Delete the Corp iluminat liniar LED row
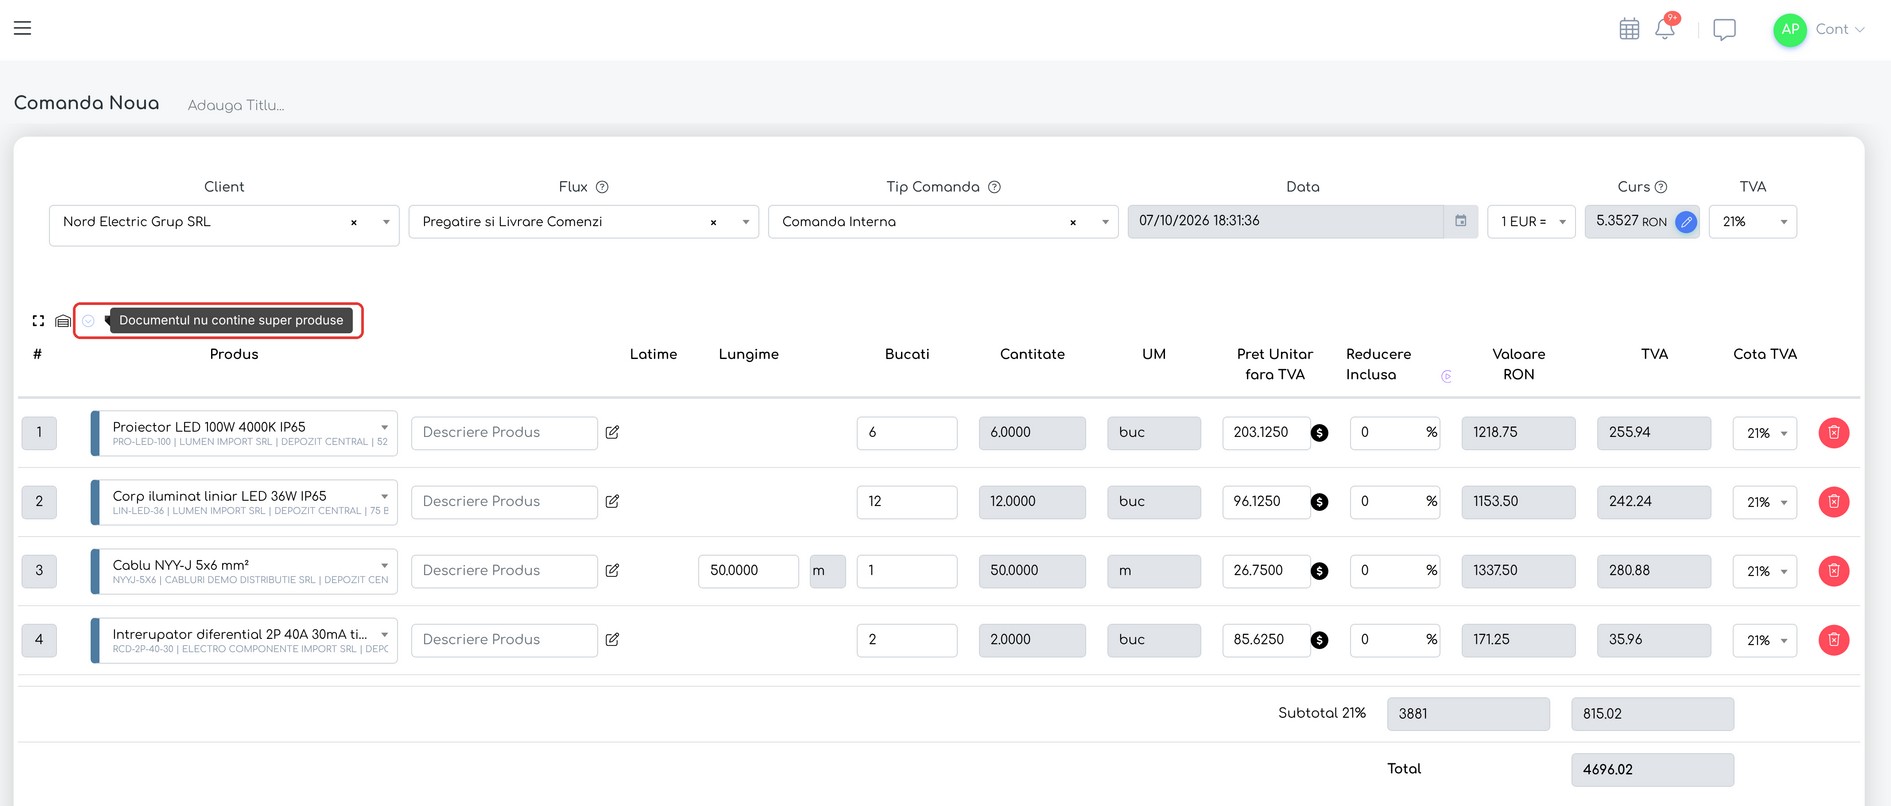1891x806 pixels. click(x=1833, y=502)
